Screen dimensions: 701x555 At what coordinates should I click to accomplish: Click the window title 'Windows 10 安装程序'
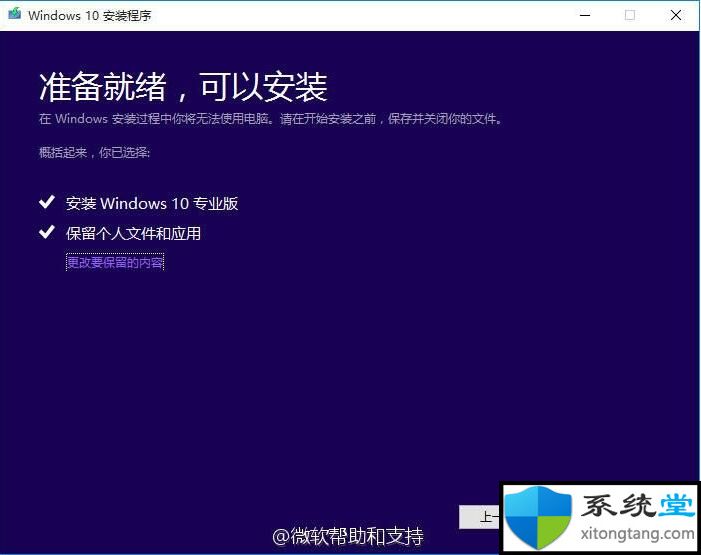pyautogui.click(x=89, y=16)
